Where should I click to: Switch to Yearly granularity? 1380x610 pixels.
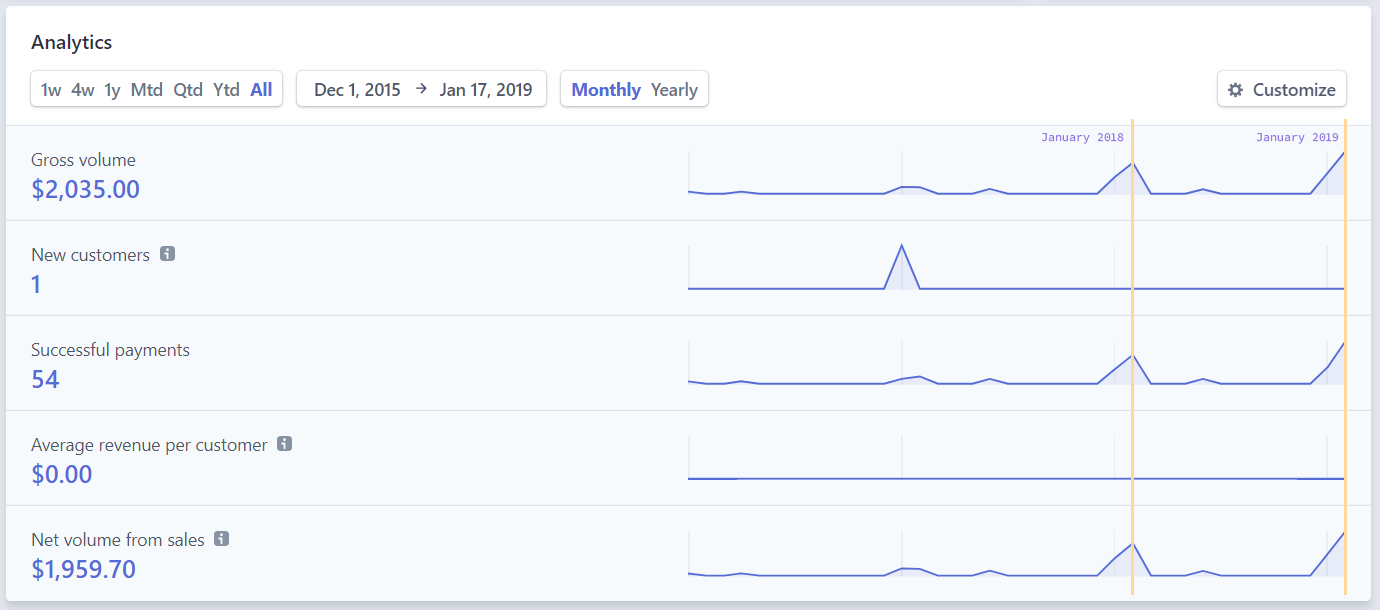click(674, 90)
